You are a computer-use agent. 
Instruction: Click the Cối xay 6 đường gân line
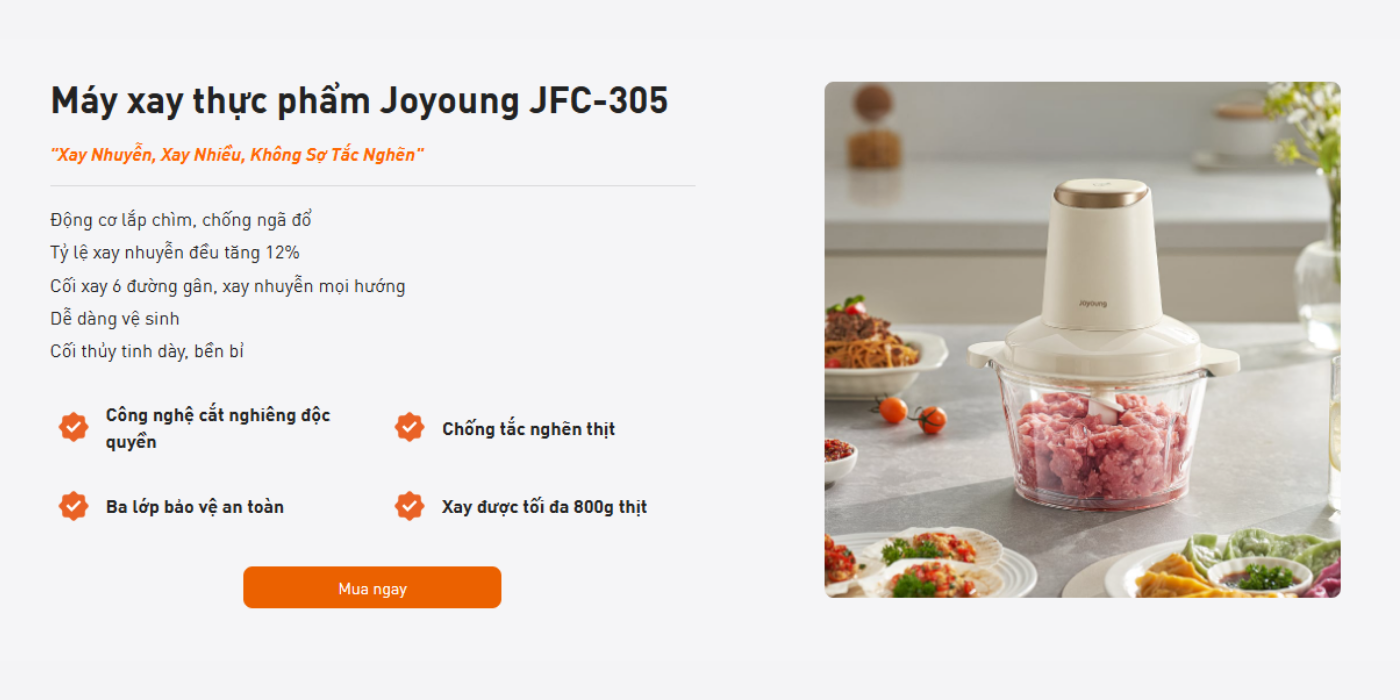227,286
